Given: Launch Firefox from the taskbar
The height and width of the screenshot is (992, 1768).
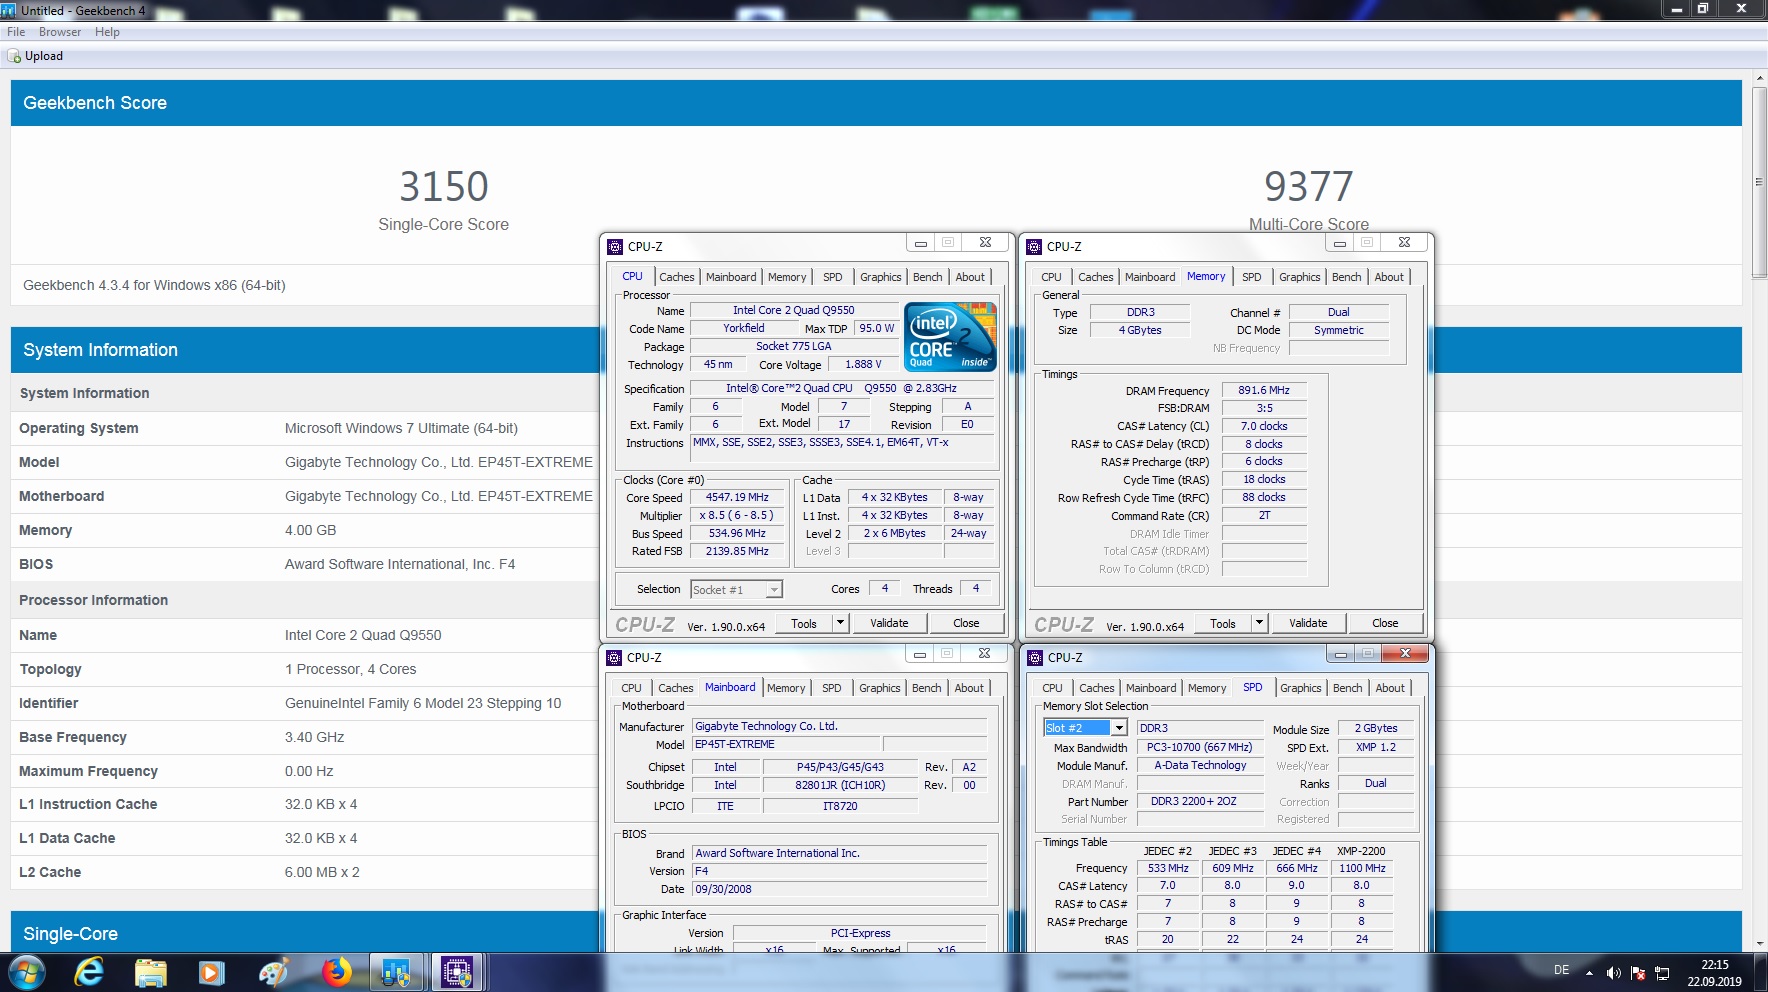Looking at the screenshot, I should pos(337,972).
